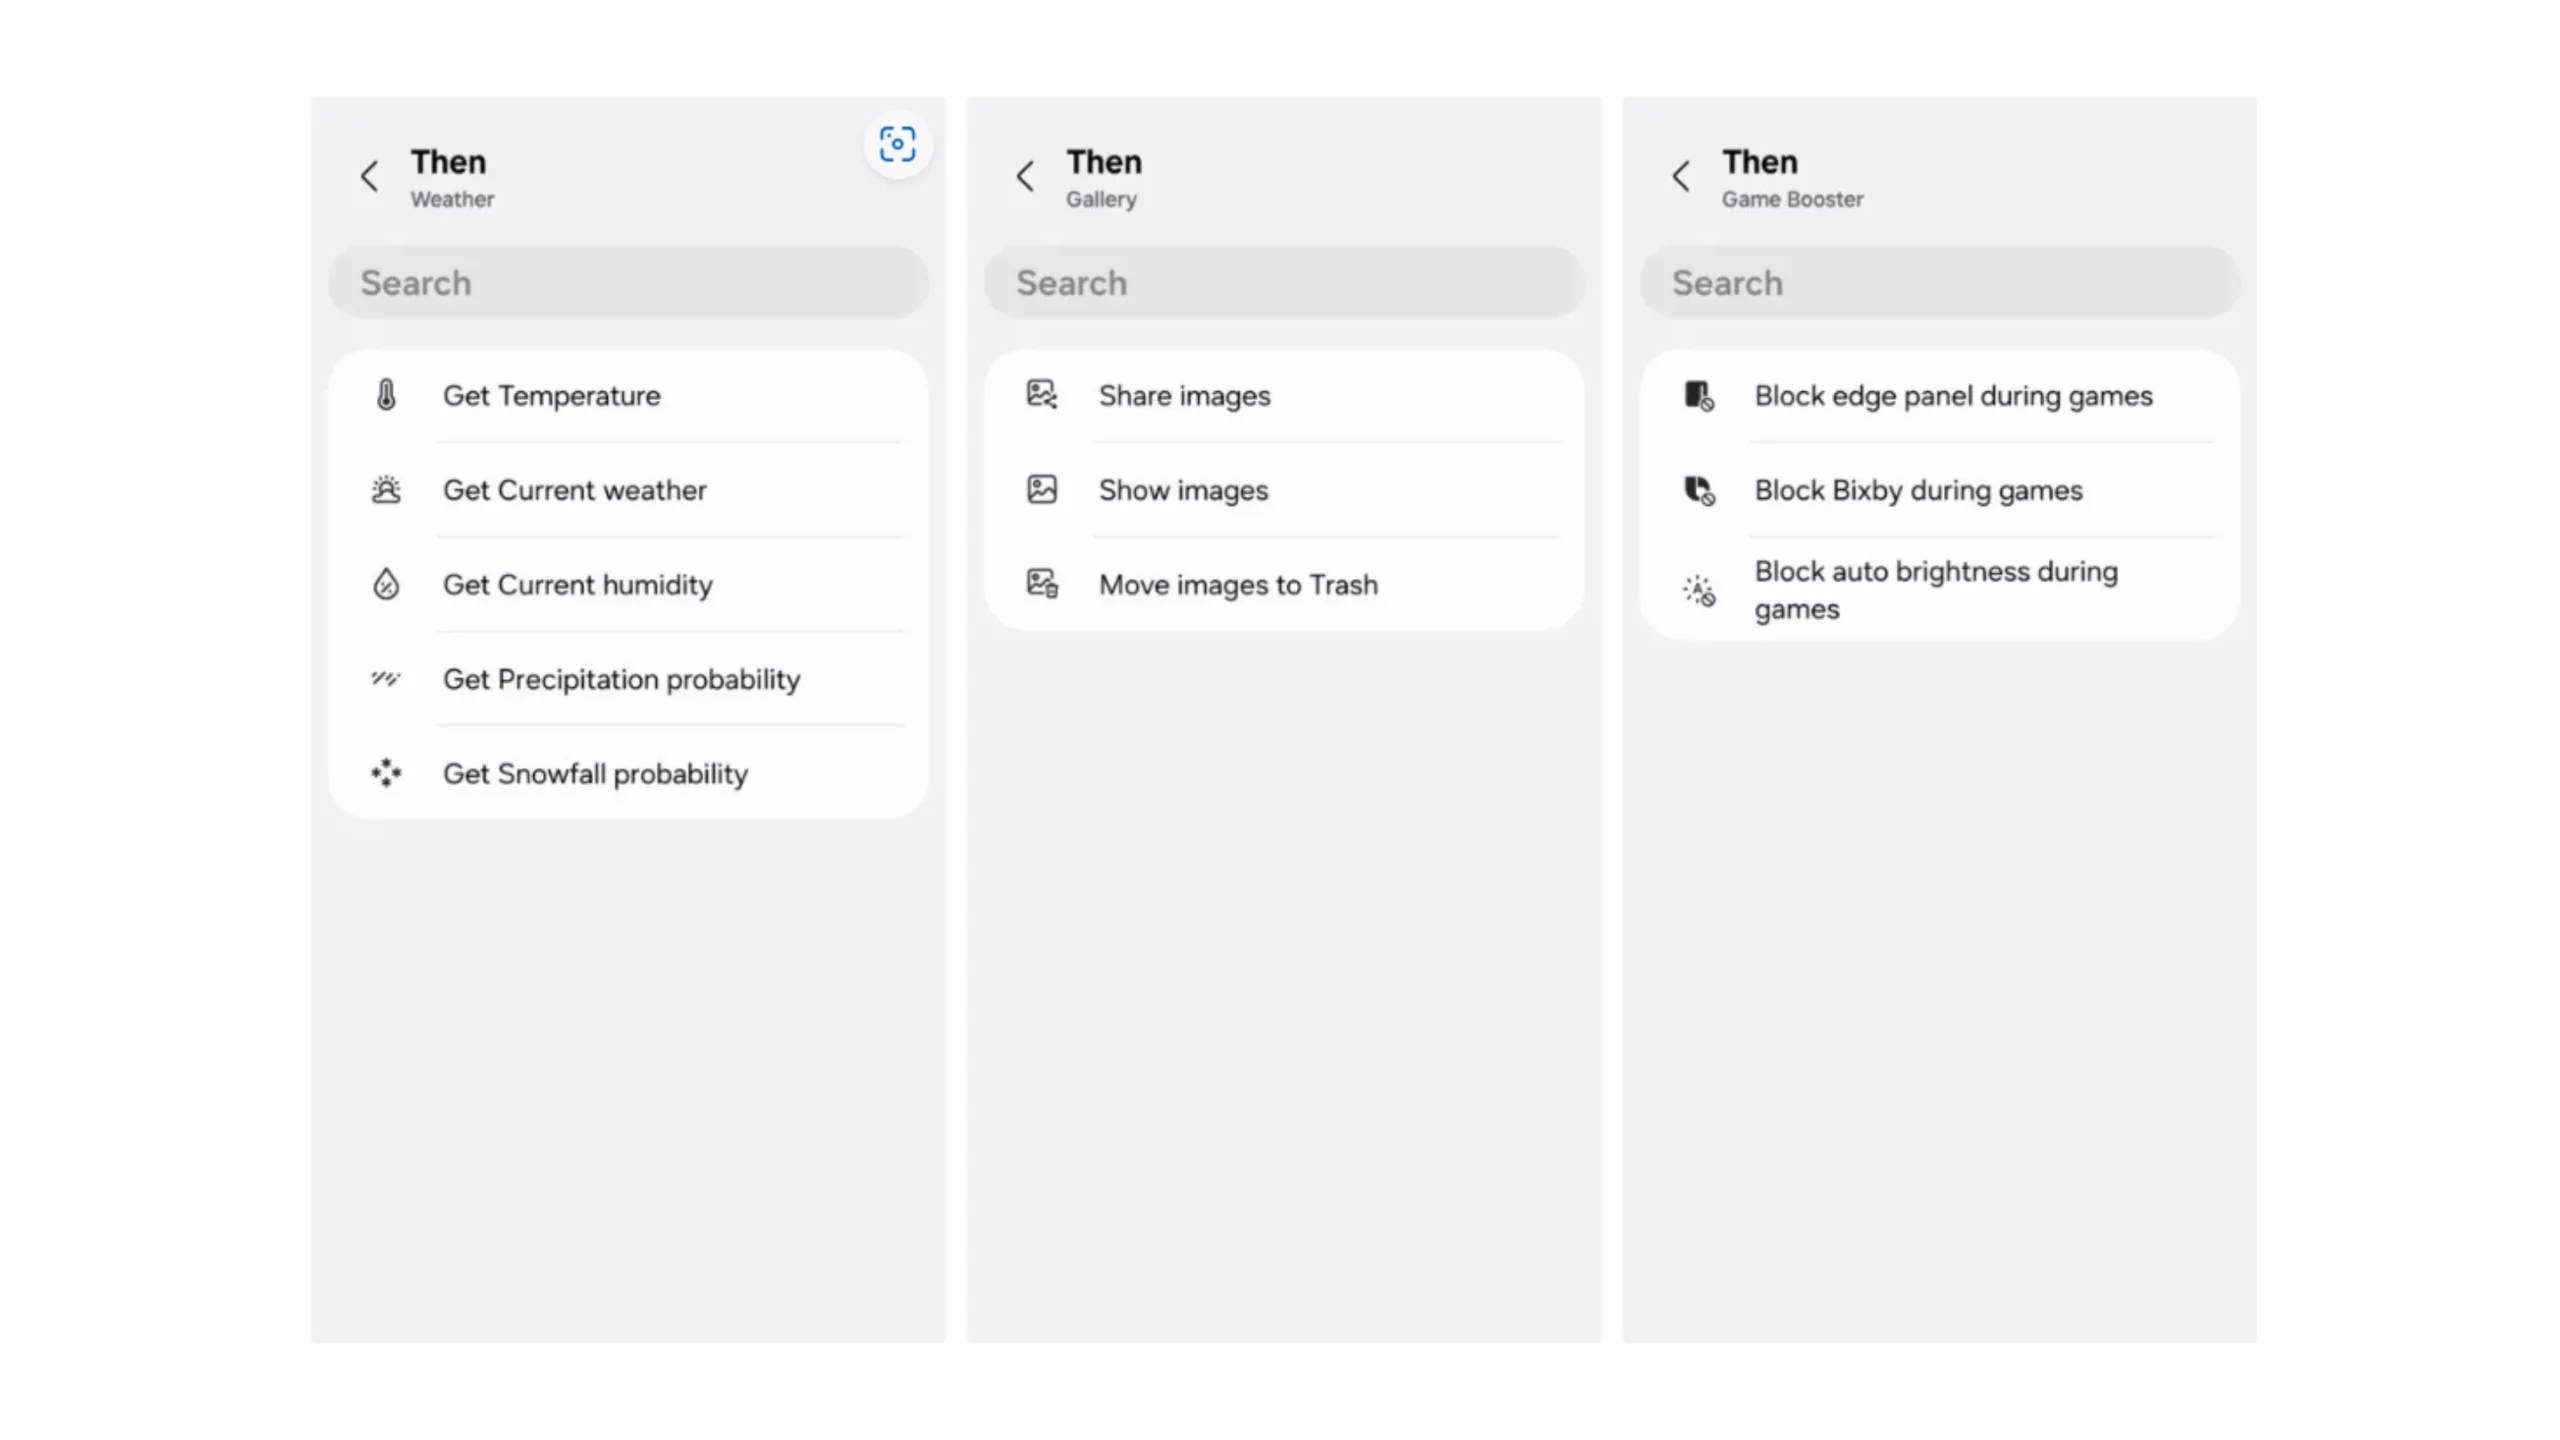The height and width of the screenshot is (1440, 2560).
Task: Tap the Move images to Trash icon
Action: [1042, 584]
